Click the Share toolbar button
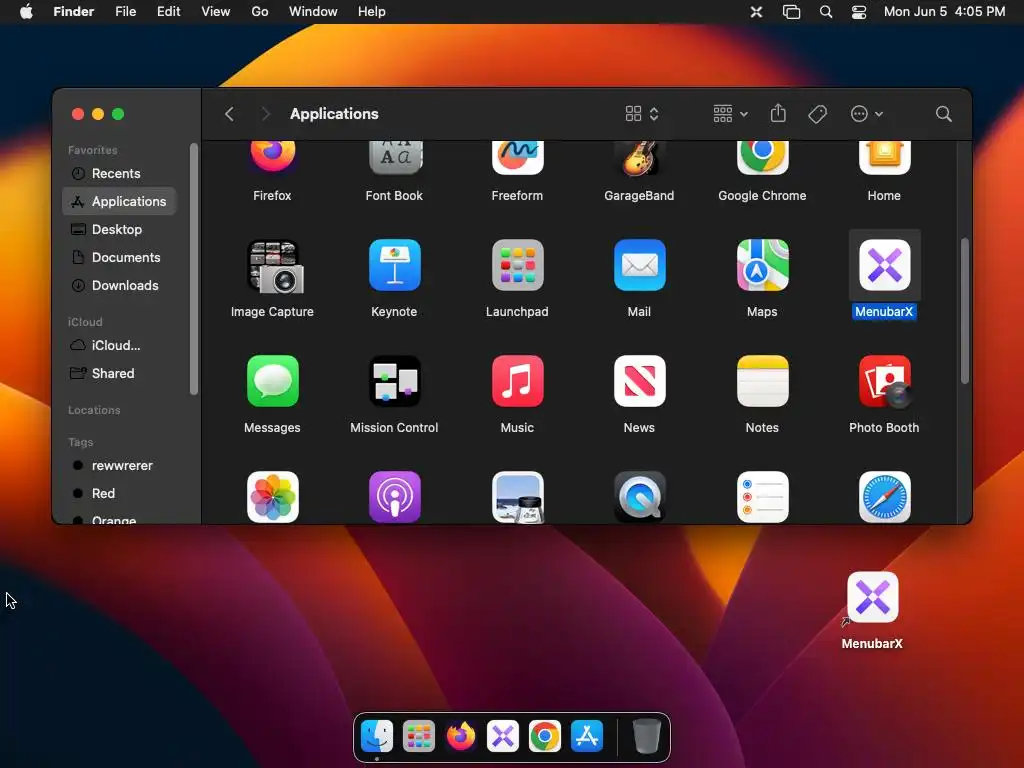This screenshot has height=768, width=1024. click(778, 114)
